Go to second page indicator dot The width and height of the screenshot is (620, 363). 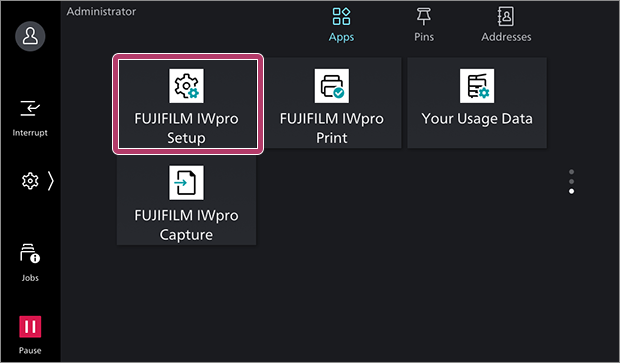tap(571, 182)
